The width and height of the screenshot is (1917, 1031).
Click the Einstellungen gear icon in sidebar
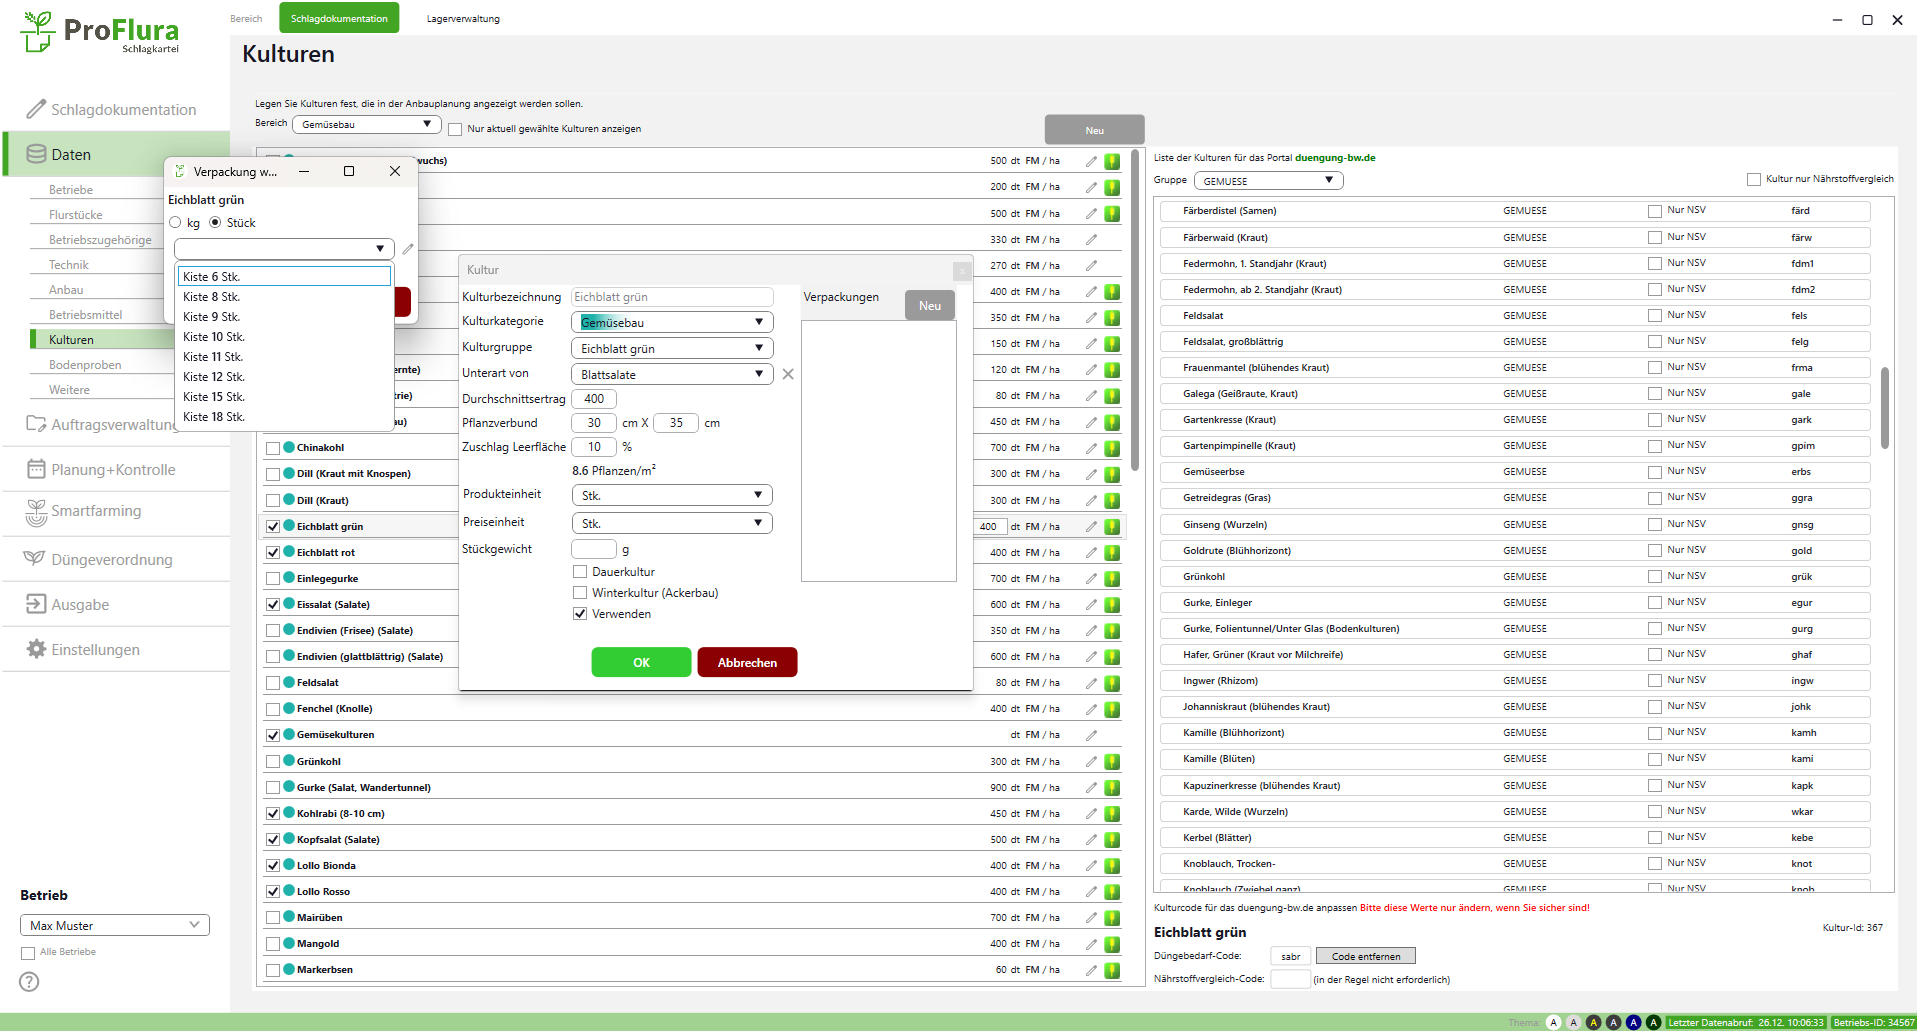coord(36,649)
